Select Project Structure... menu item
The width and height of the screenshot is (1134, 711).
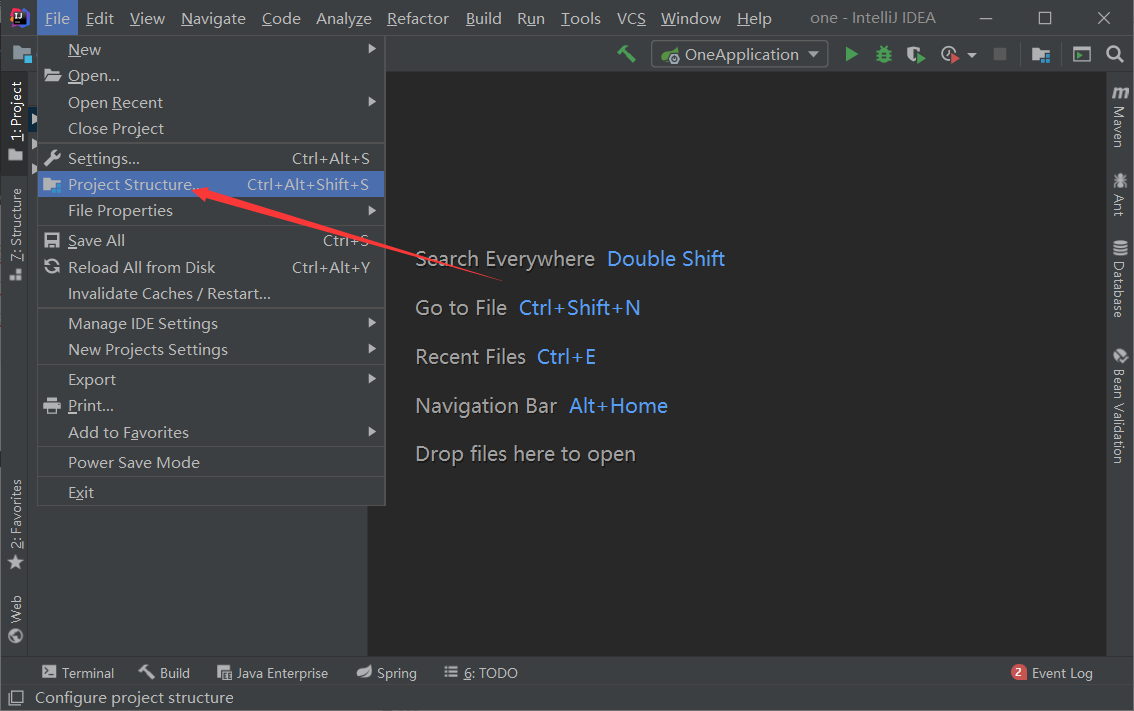pos(211,184)
